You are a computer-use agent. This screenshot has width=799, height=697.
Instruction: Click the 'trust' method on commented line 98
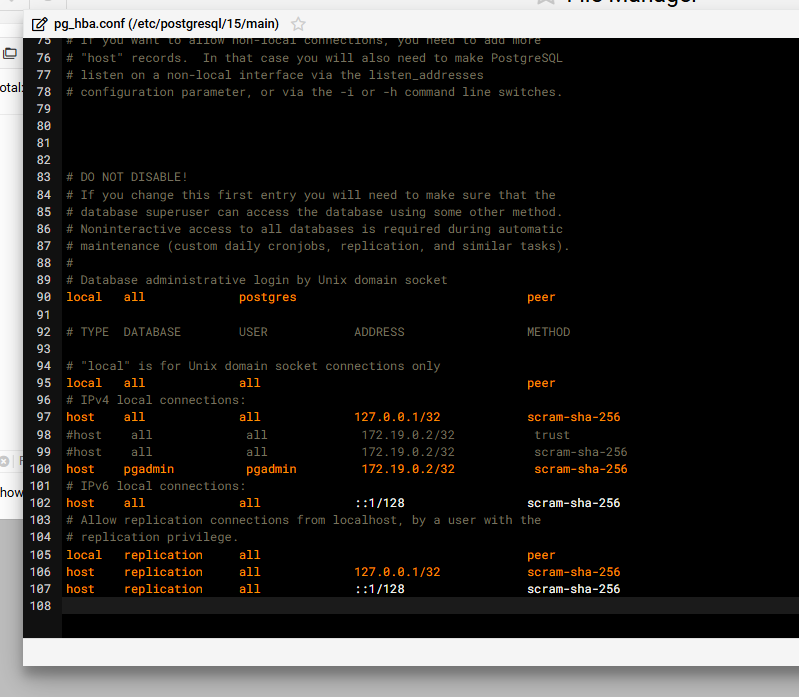point(552,435)
